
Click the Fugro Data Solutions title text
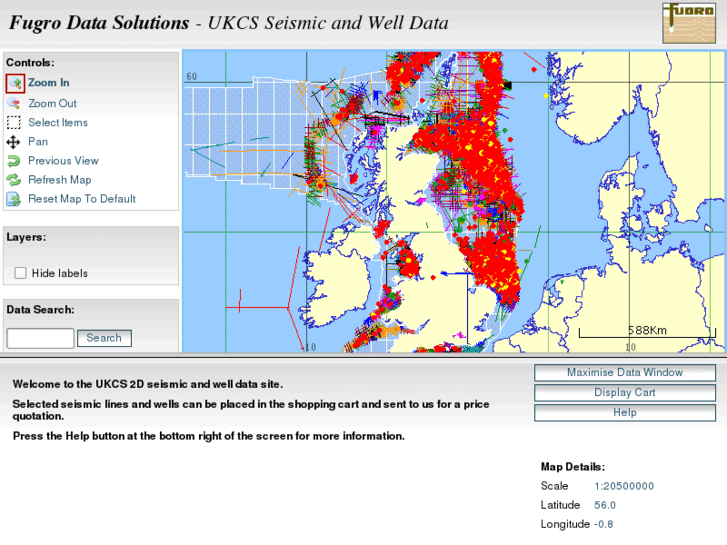[x=99, y=23]
